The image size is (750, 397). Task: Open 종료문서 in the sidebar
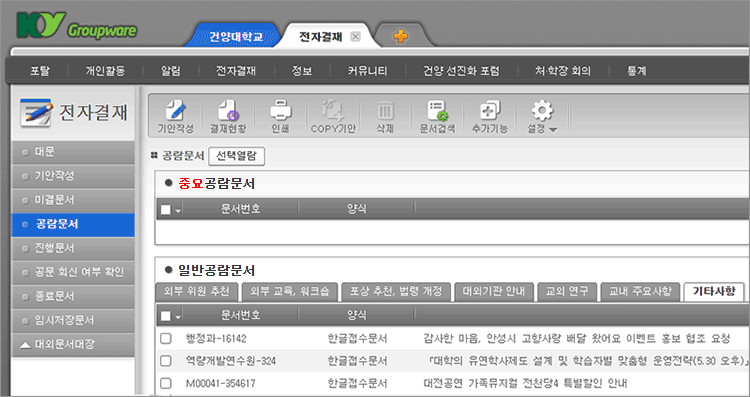tap(73, 296)
